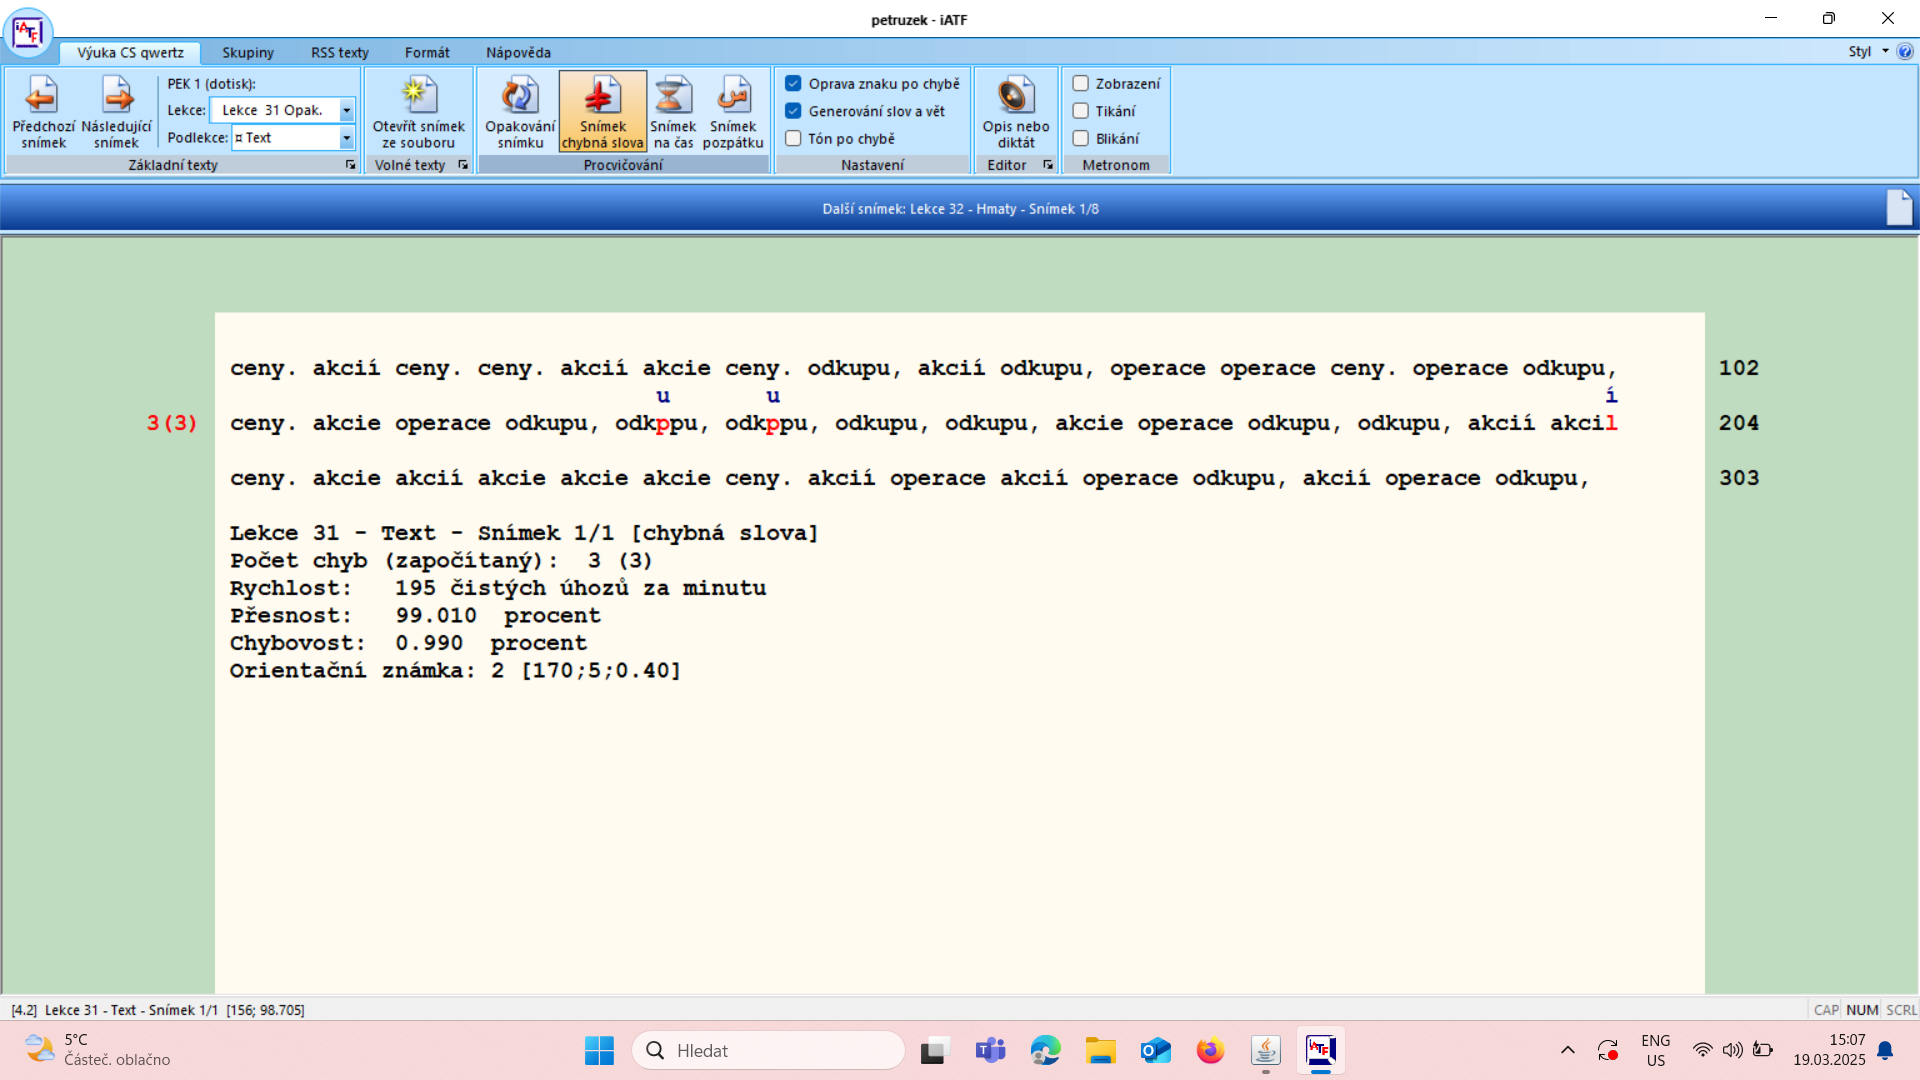Open the Styl dropdown menu
1920x1080 pixels.
pos(1868,52)
